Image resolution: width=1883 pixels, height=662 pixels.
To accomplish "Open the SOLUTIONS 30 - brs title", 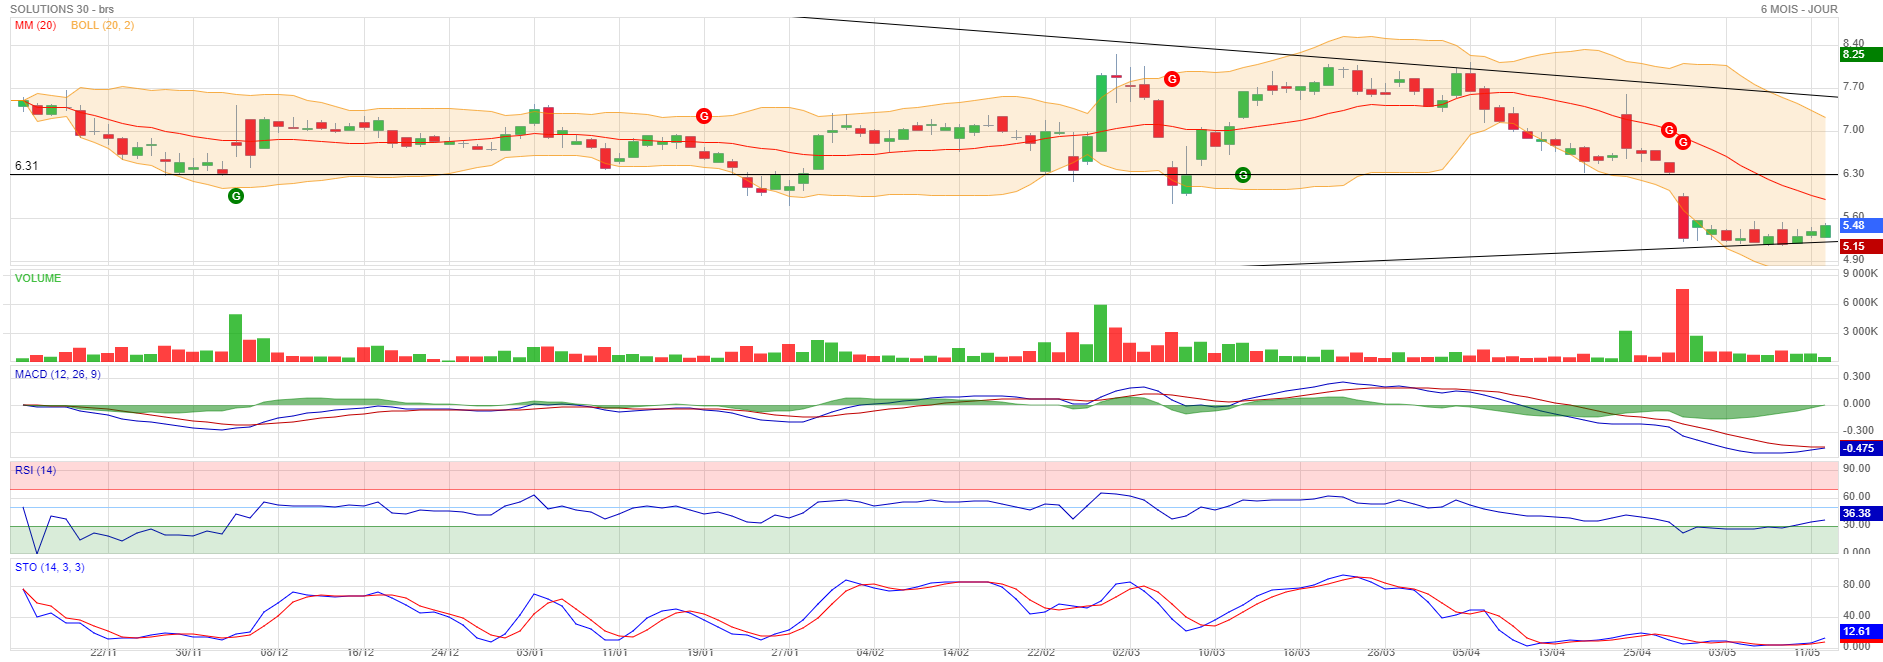I will click(62, 9).
